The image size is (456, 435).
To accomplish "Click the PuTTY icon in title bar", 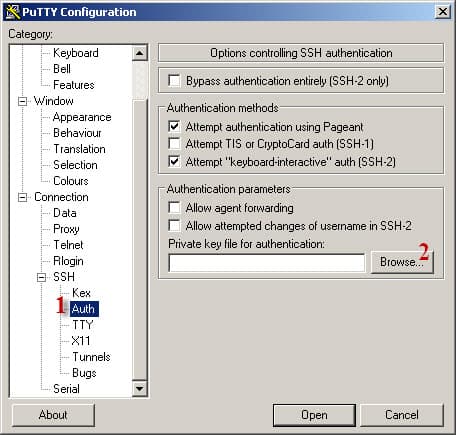I will (13, 12).
